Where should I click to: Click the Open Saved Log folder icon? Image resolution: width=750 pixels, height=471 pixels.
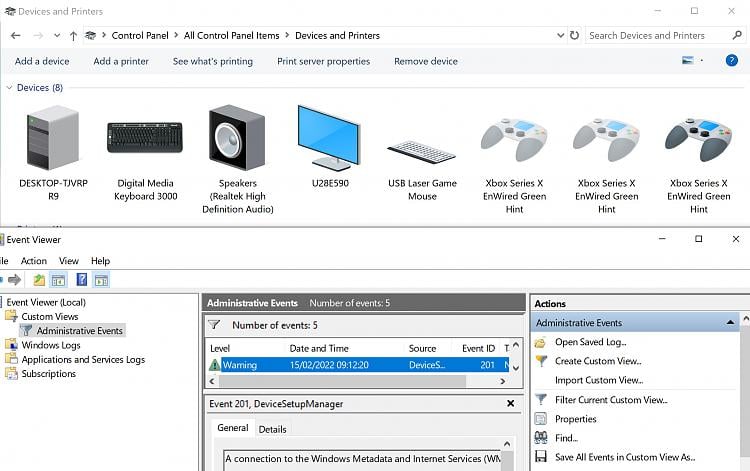(x=540, y=342)
